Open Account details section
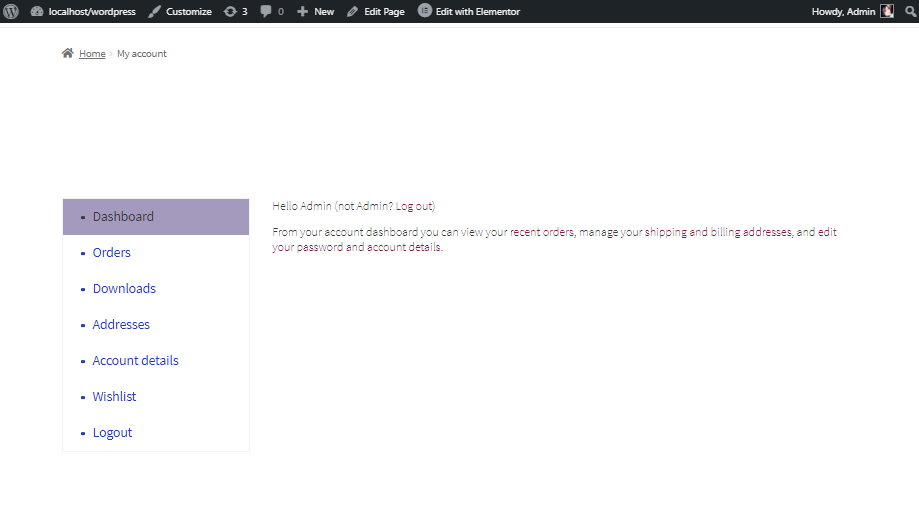This screenshot has height=508, width=919. [135, 360]
